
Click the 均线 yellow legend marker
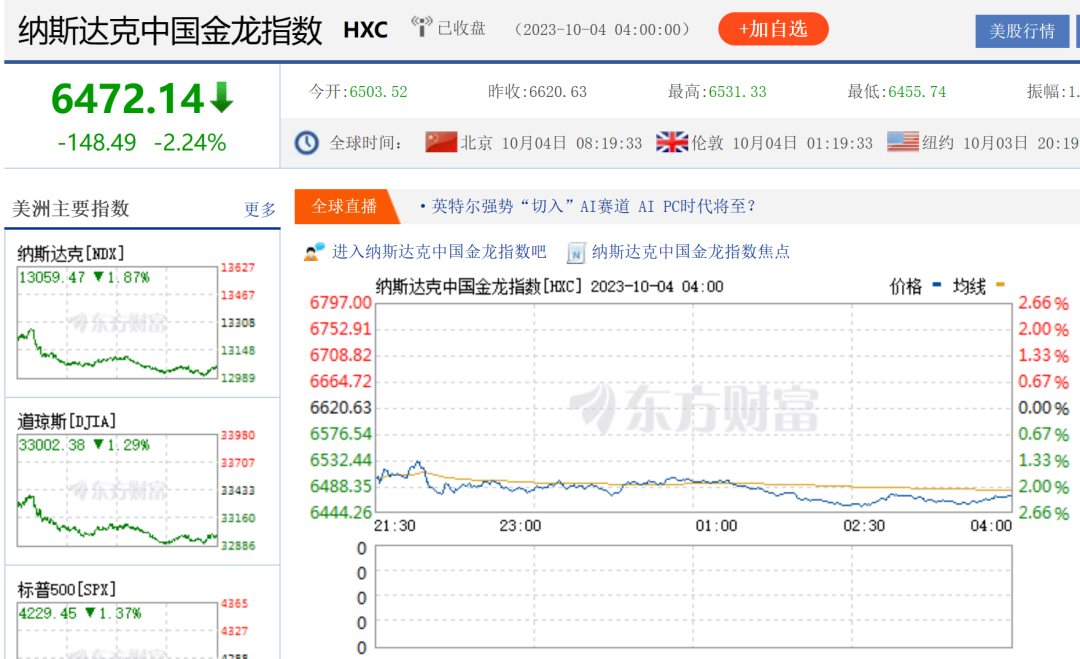[x=1000, y=284]
